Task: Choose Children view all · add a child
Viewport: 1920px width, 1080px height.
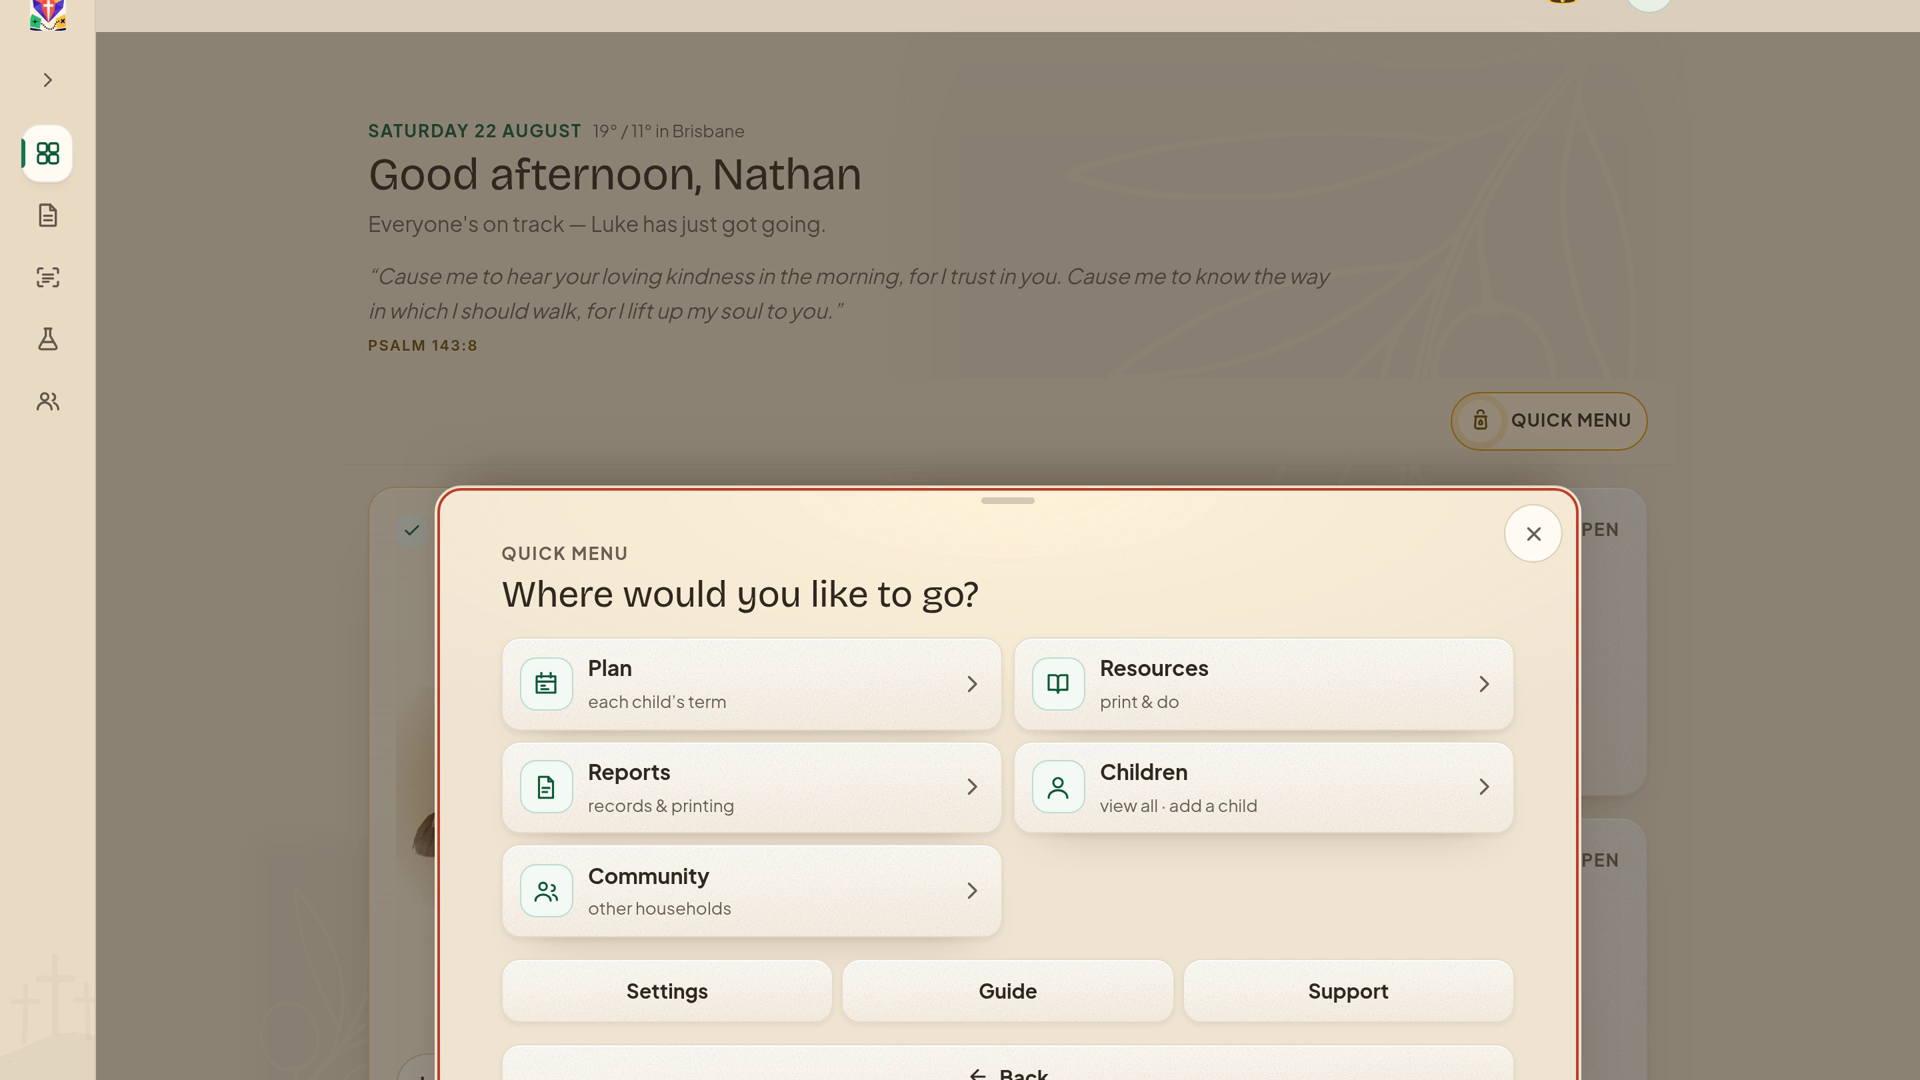Action: coord(1264,787)
